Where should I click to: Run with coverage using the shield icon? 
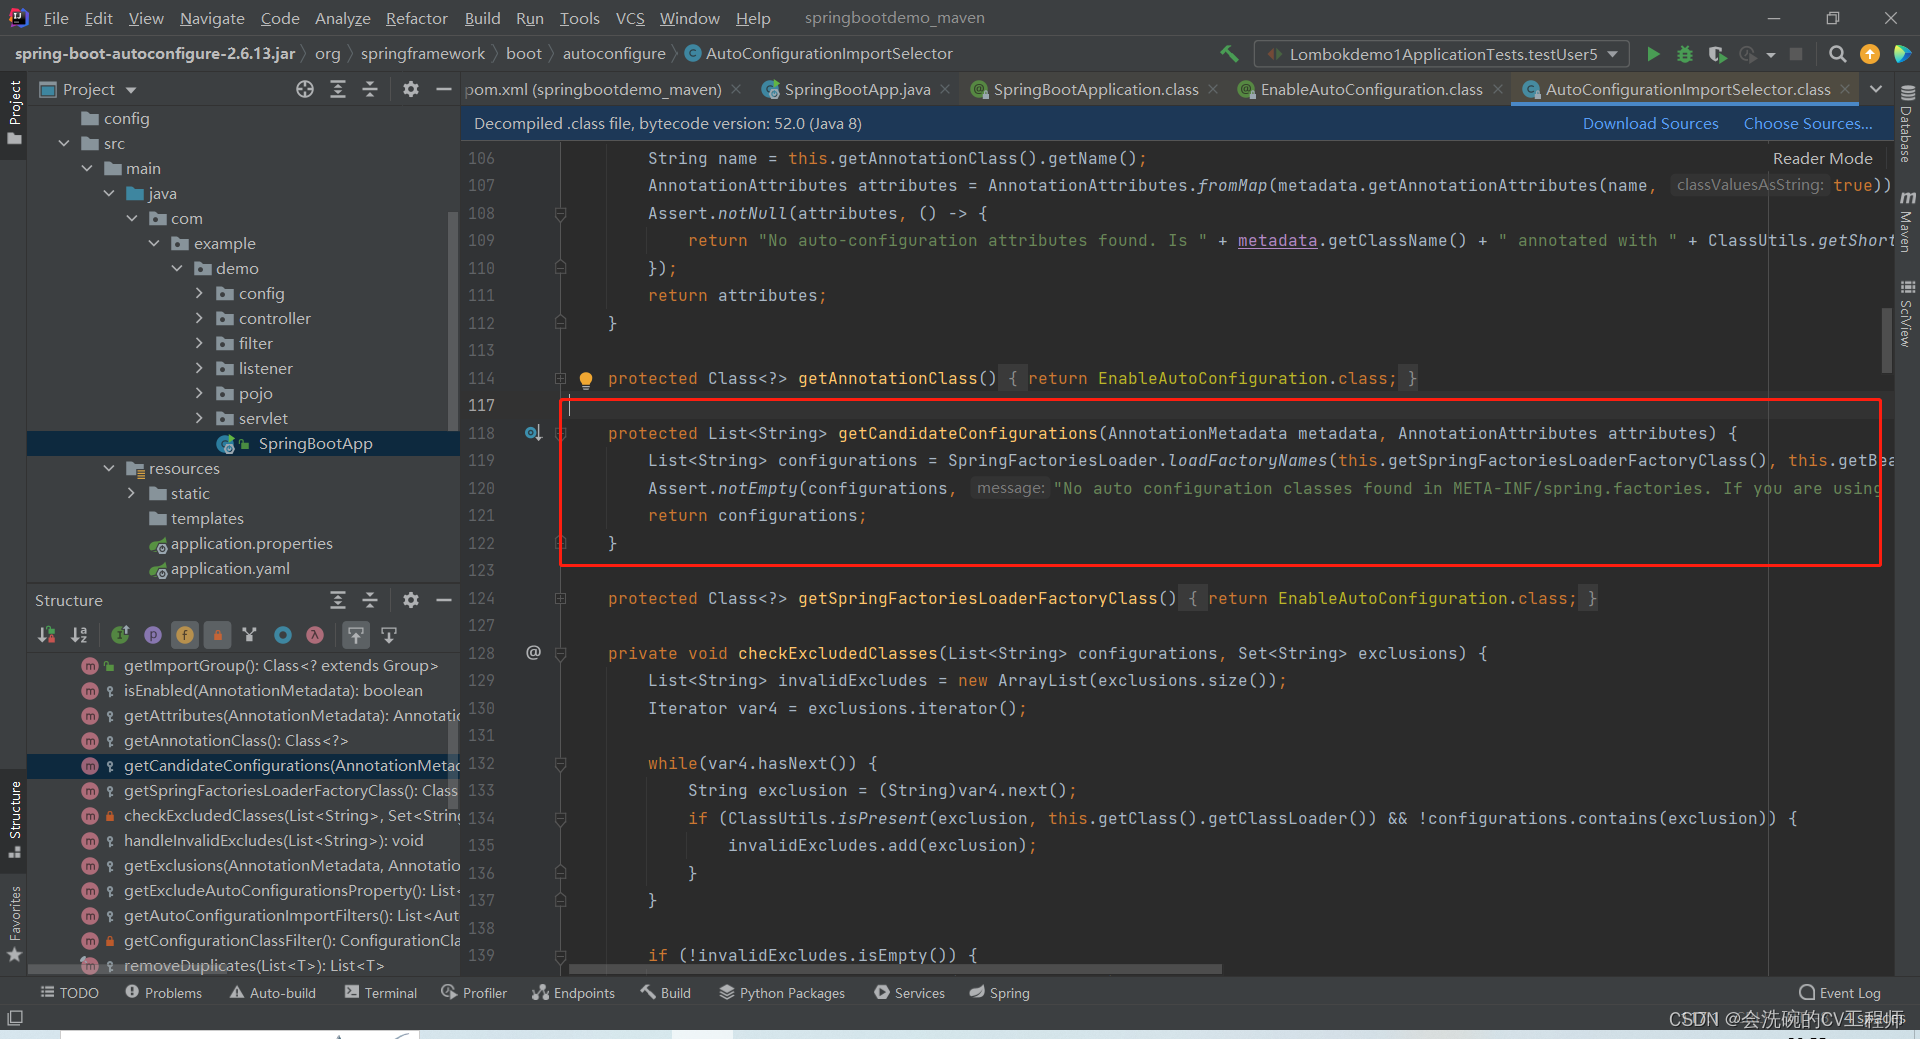coord(1717,54)
